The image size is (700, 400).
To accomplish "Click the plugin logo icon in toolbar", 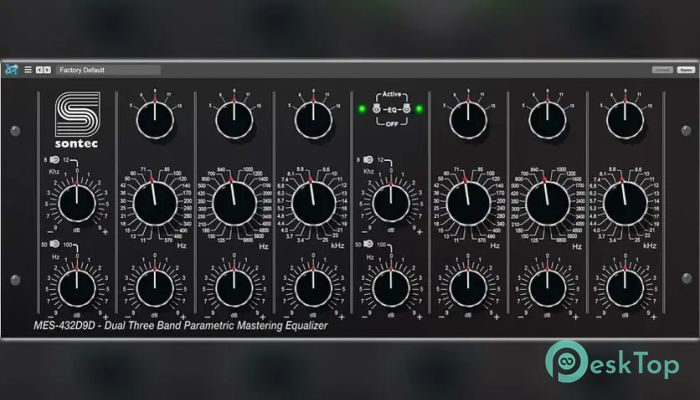I will [x=11, y=70].
